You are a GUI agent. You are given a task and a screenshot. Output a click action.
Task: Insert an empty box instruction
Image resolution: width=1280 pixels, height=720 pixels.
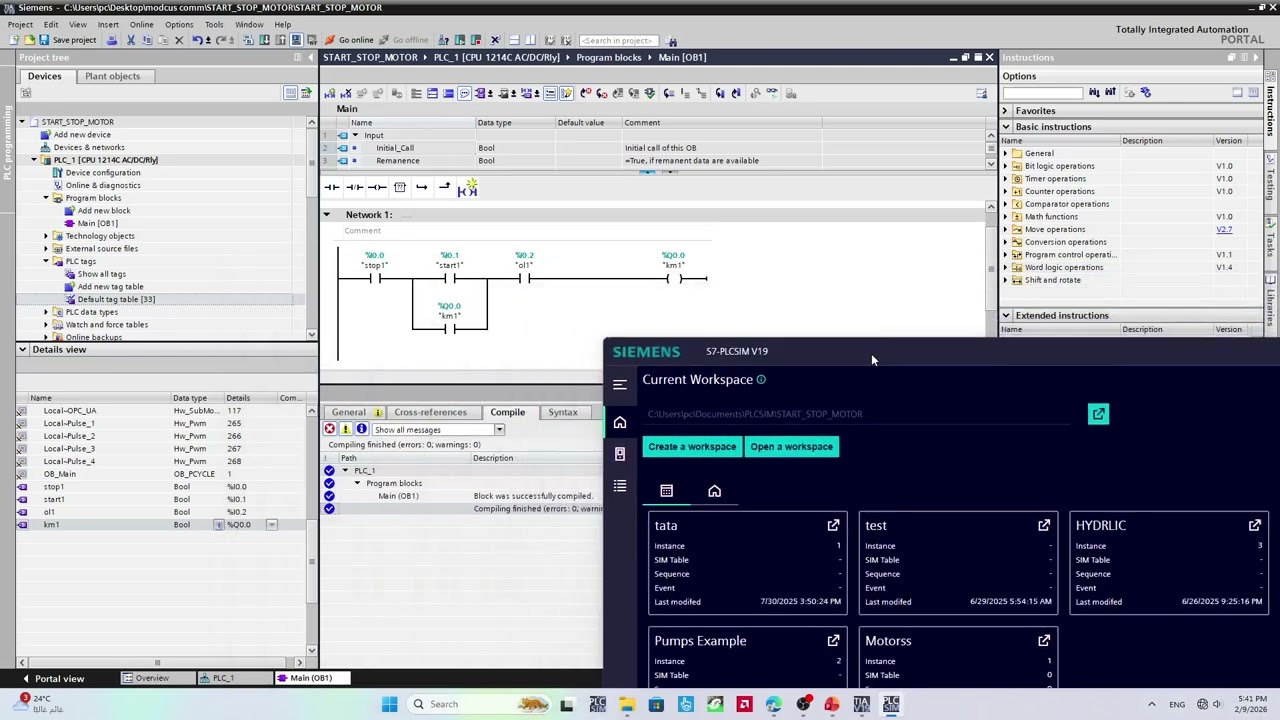coord(400,187)
